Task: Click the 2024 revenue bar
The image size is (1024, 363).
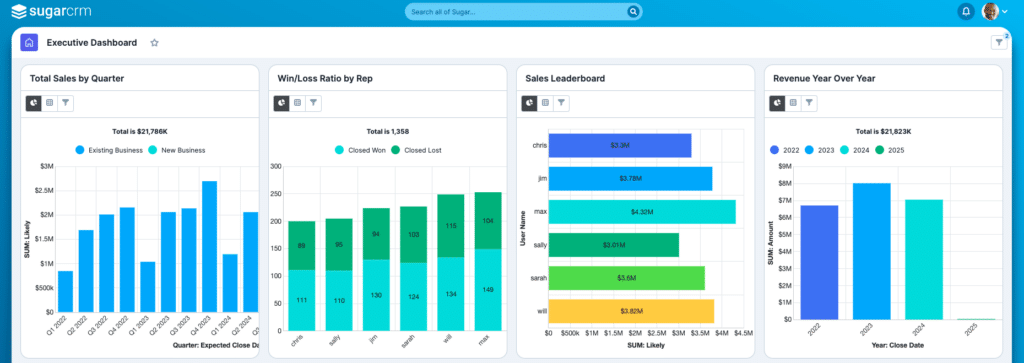Action: click(924, 260)
